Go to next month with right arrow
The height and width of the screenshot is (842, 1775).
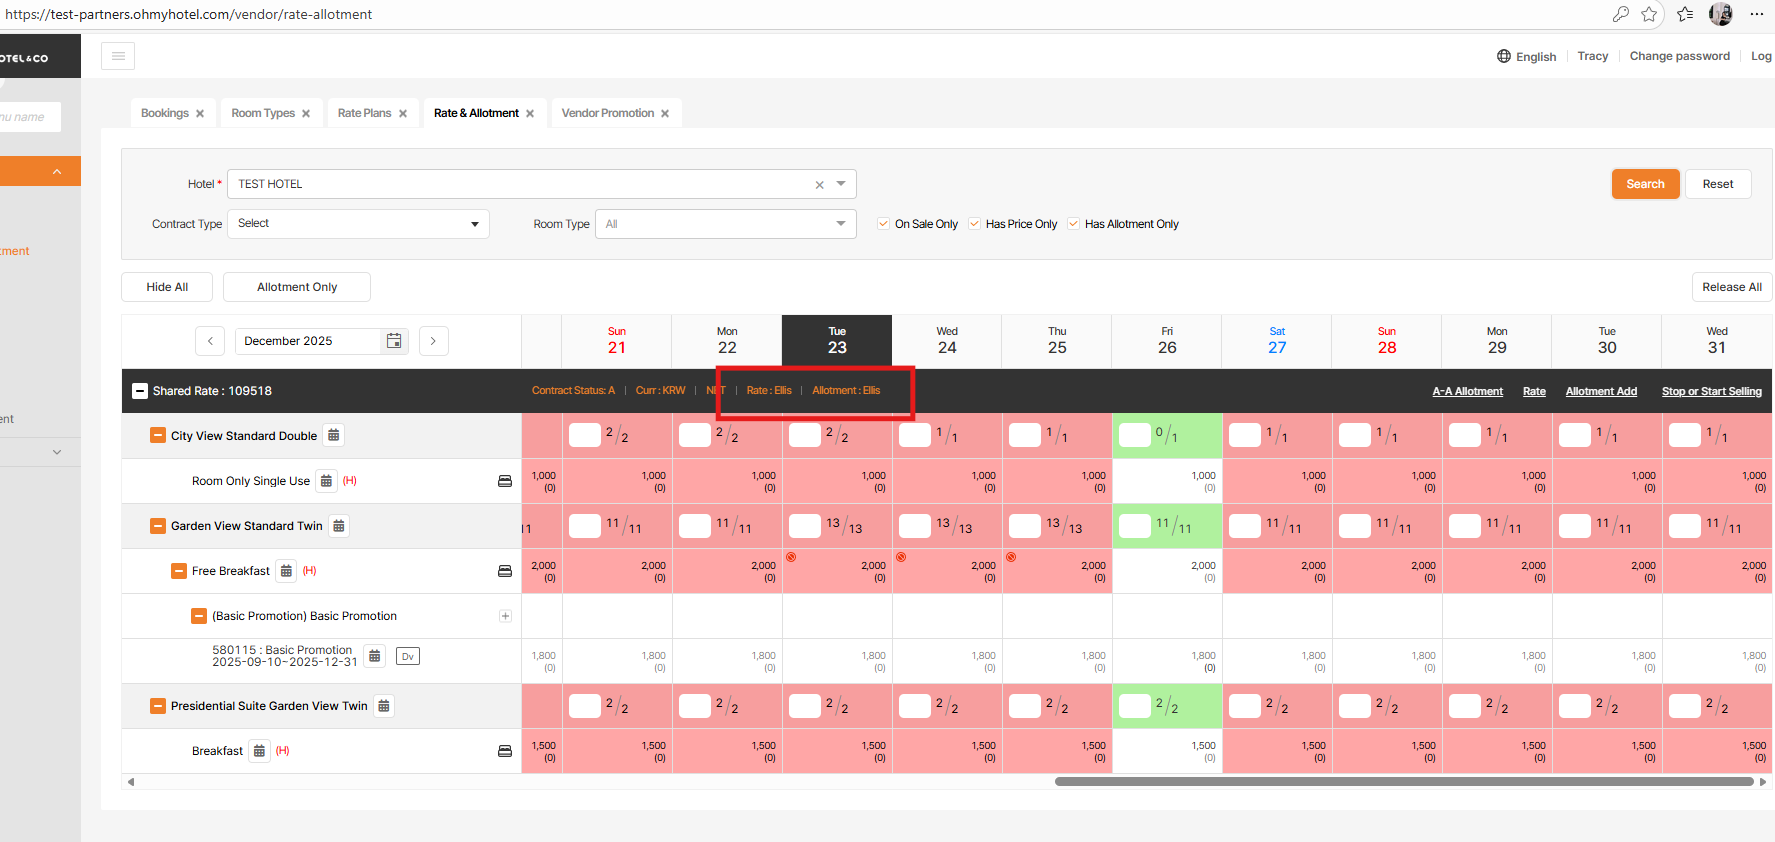[433, 341]
